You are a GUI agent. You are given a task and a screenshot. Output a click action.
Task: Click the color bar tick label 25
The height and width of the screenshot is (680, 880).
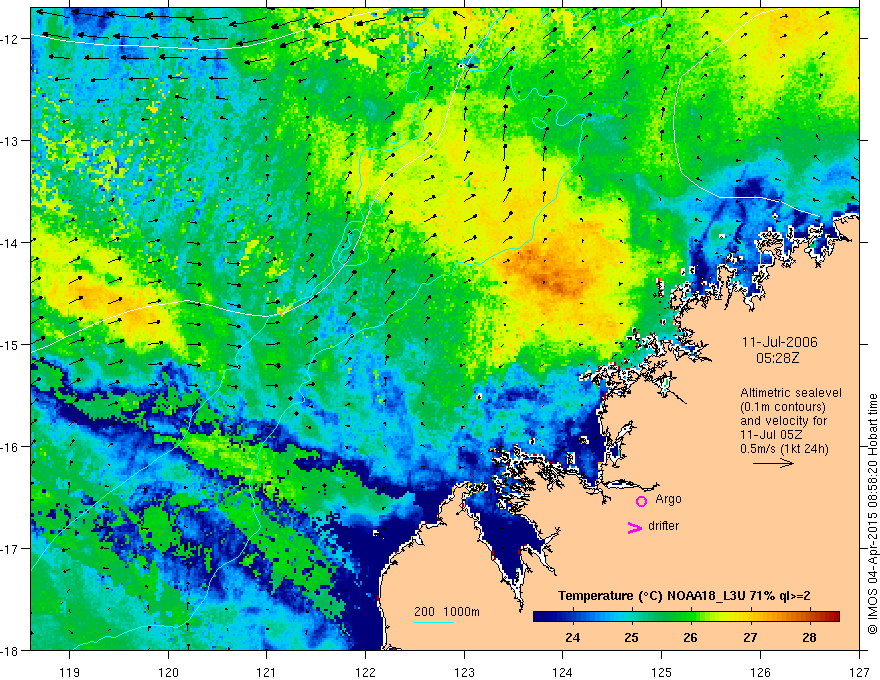[x=631, y=637]
